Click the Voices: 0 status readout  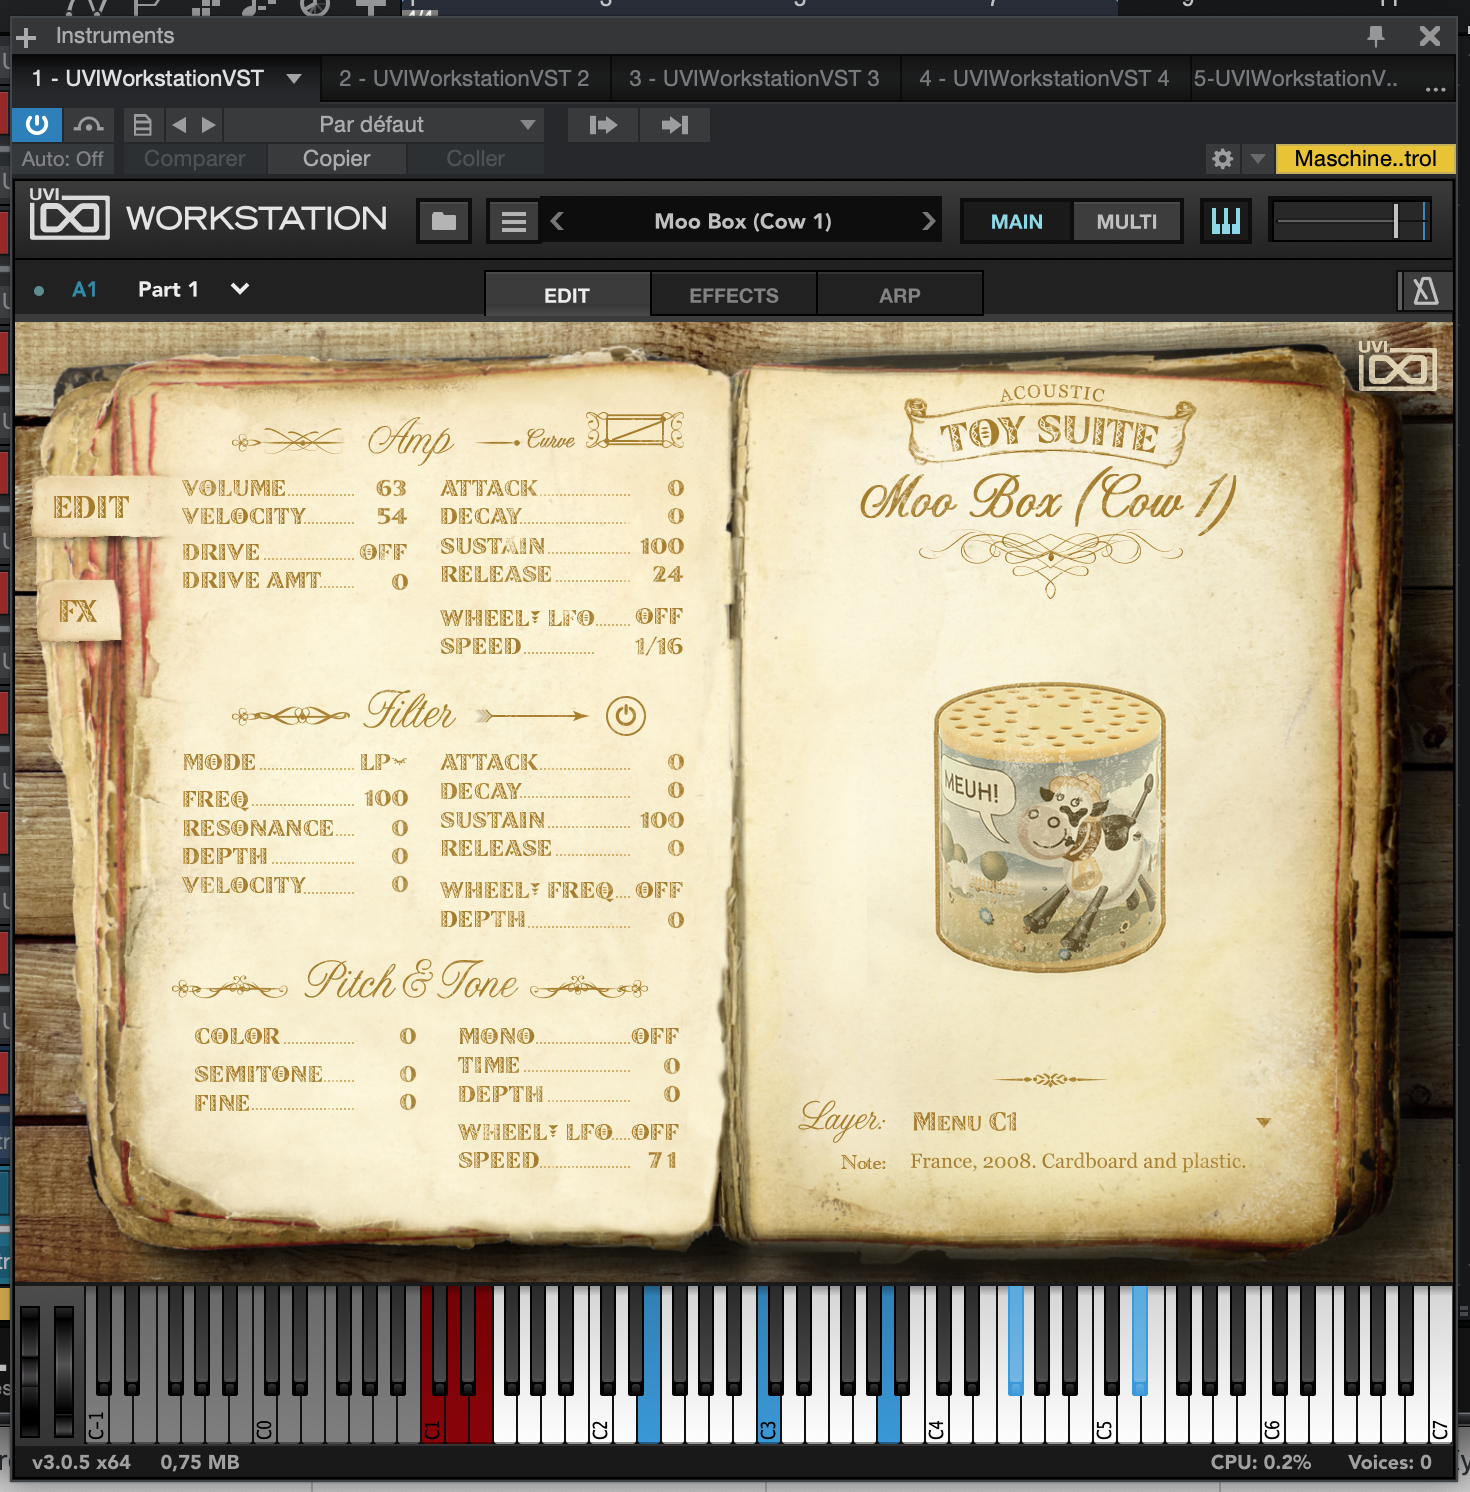[1389, 1462]
